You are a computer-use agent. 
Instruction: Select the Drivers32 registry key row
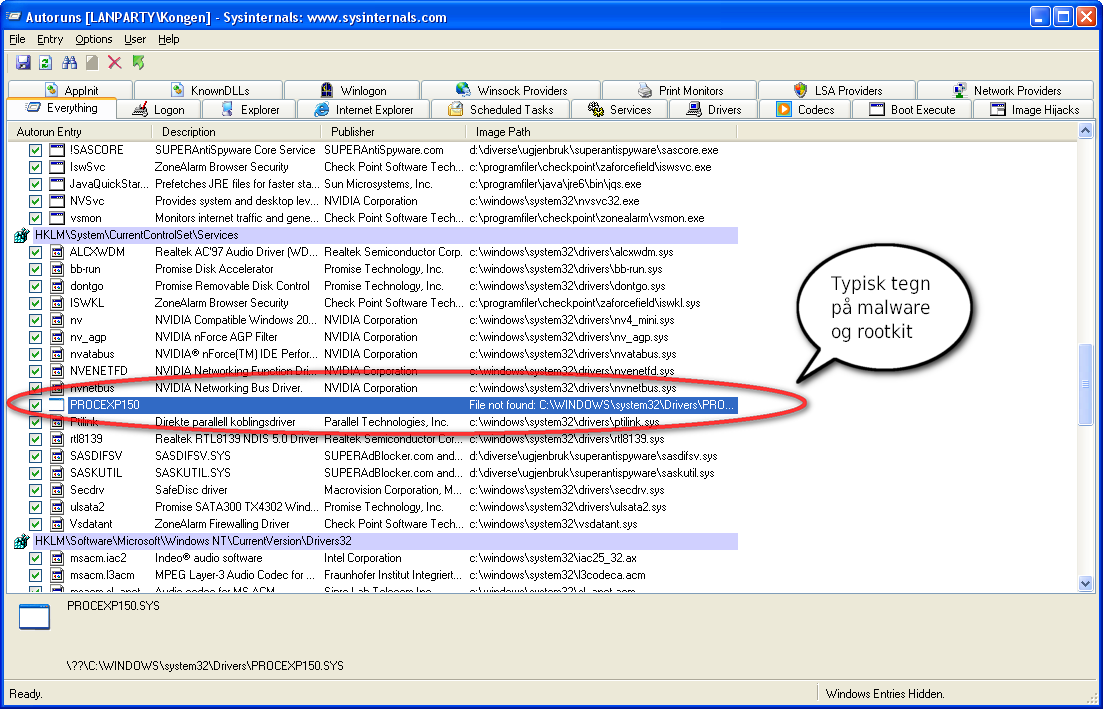[385, 541]
